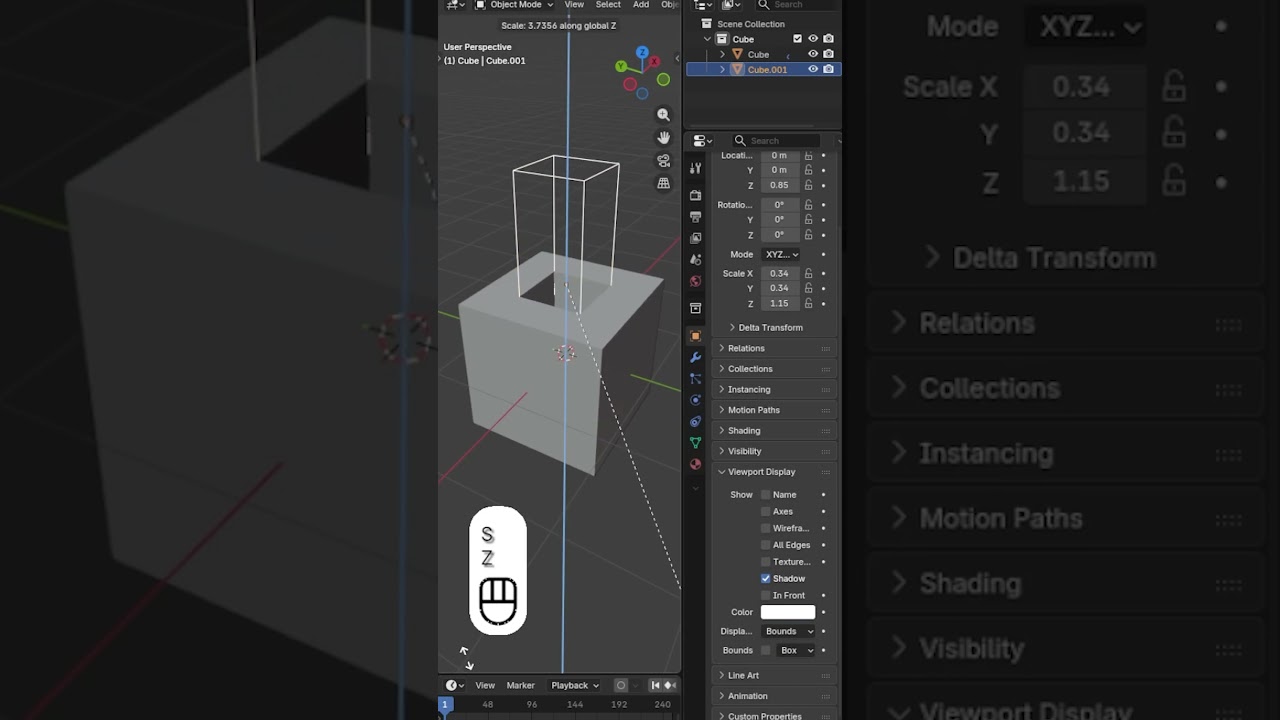
Task: Open the timeline Marker menu
Action: coord(520,685)
